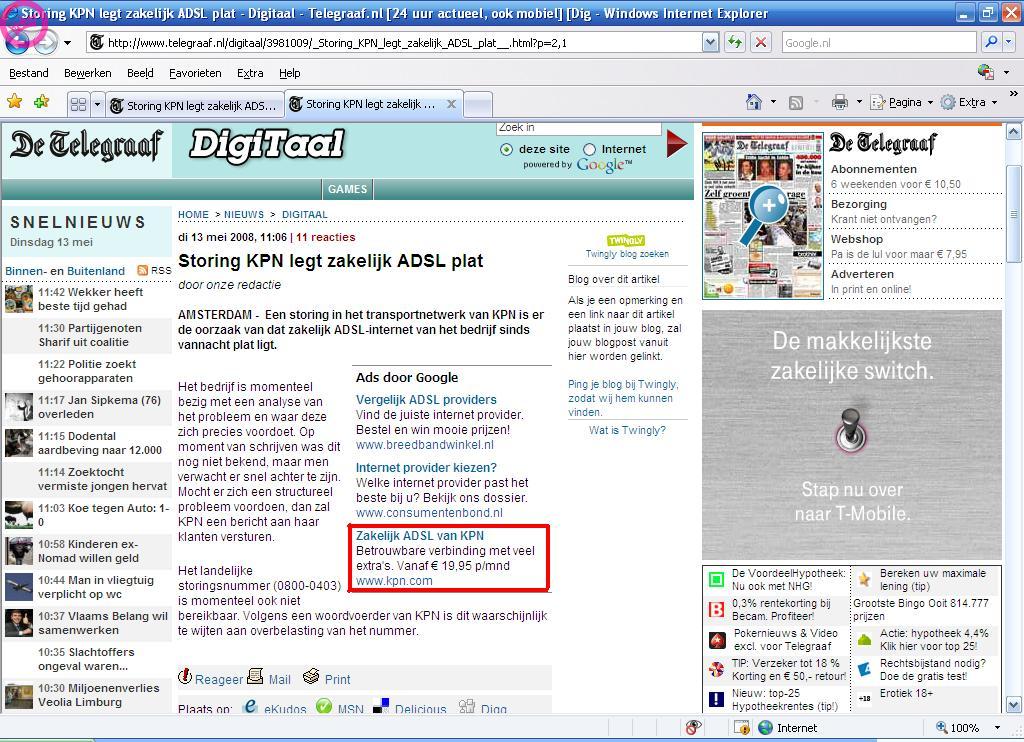Screen dimensions: 1024x742
Task: Click the 'Zoek in' site search field
Action: coord(579,128)
